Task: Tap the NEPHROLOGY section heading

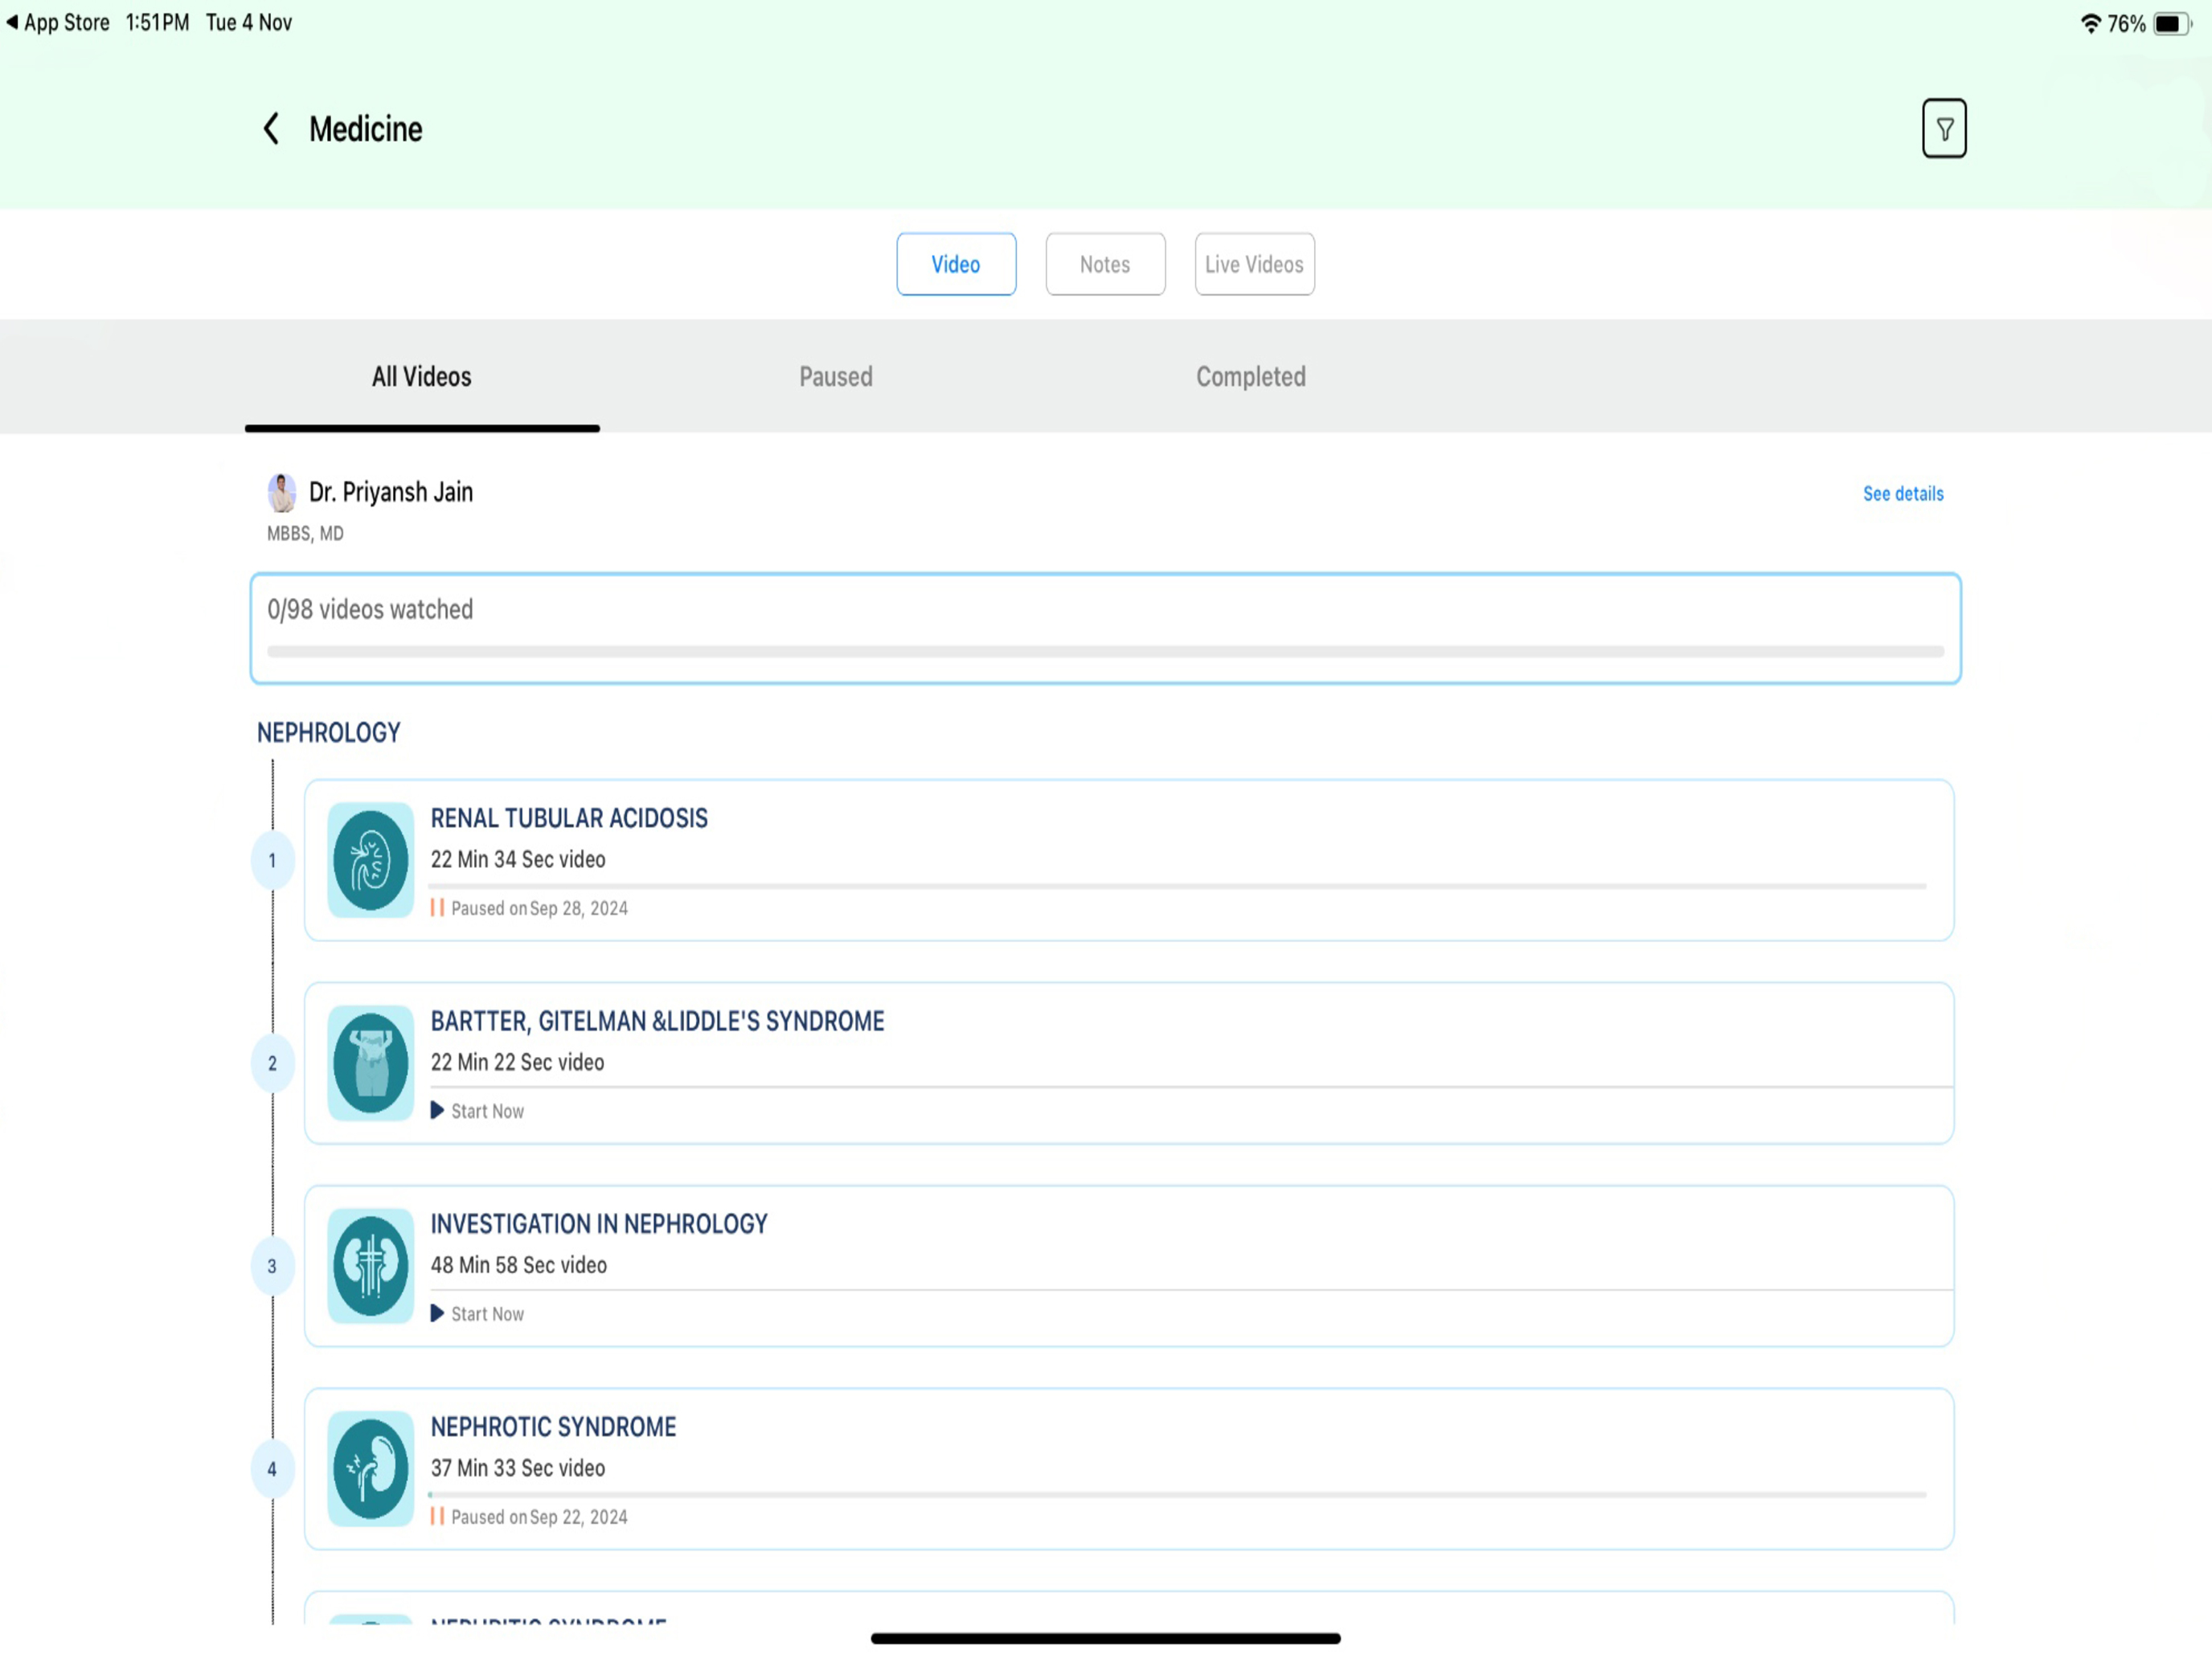Action: tap(329, 733)
